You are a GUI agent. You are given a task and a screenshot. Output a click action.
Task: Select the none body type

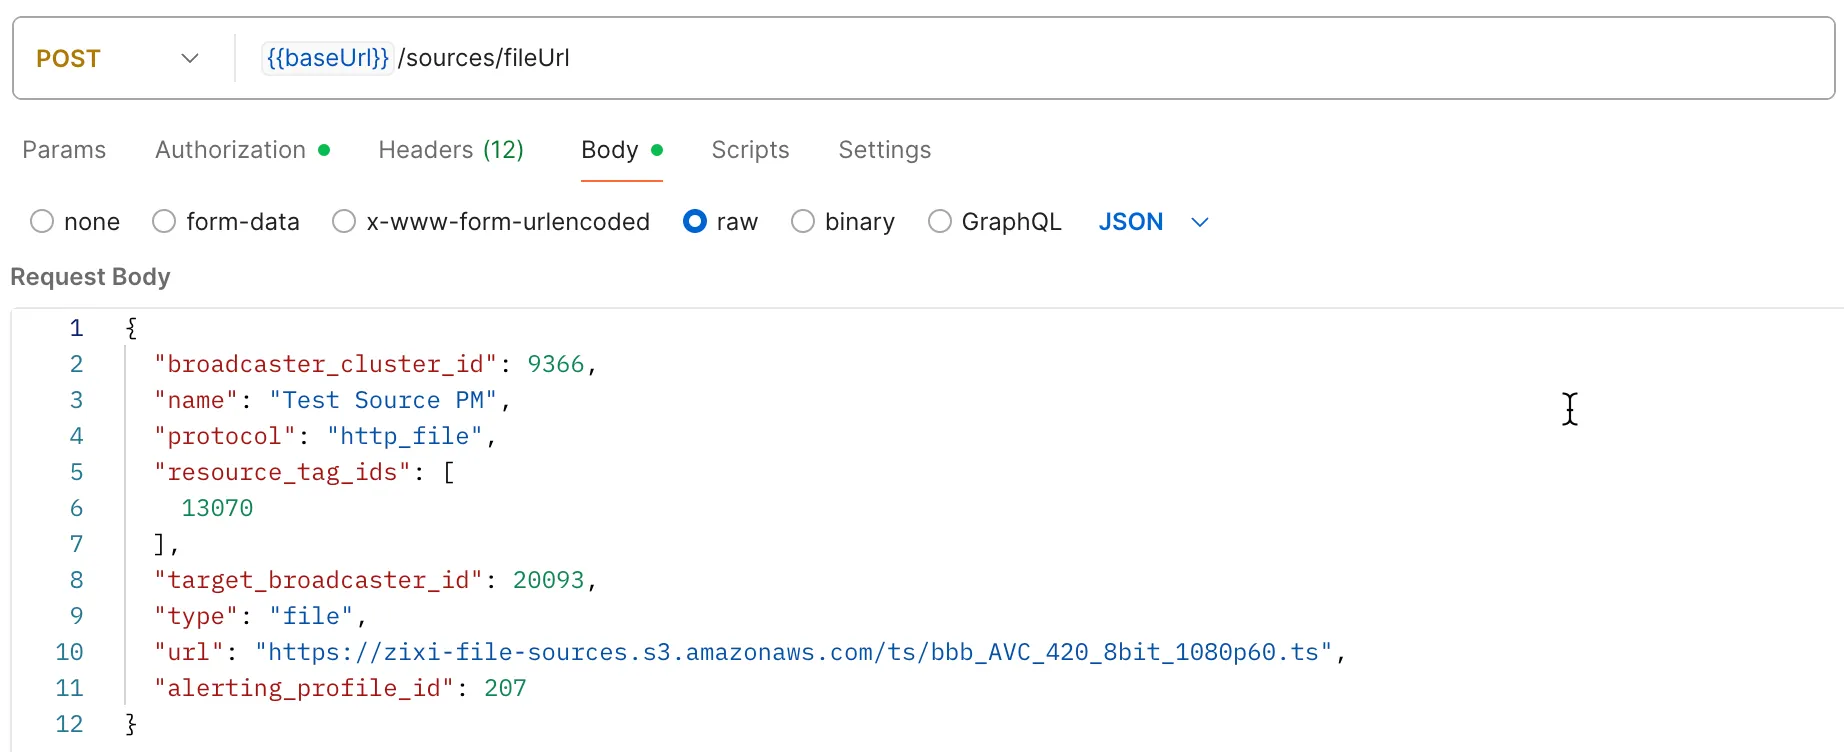(75, 221)
